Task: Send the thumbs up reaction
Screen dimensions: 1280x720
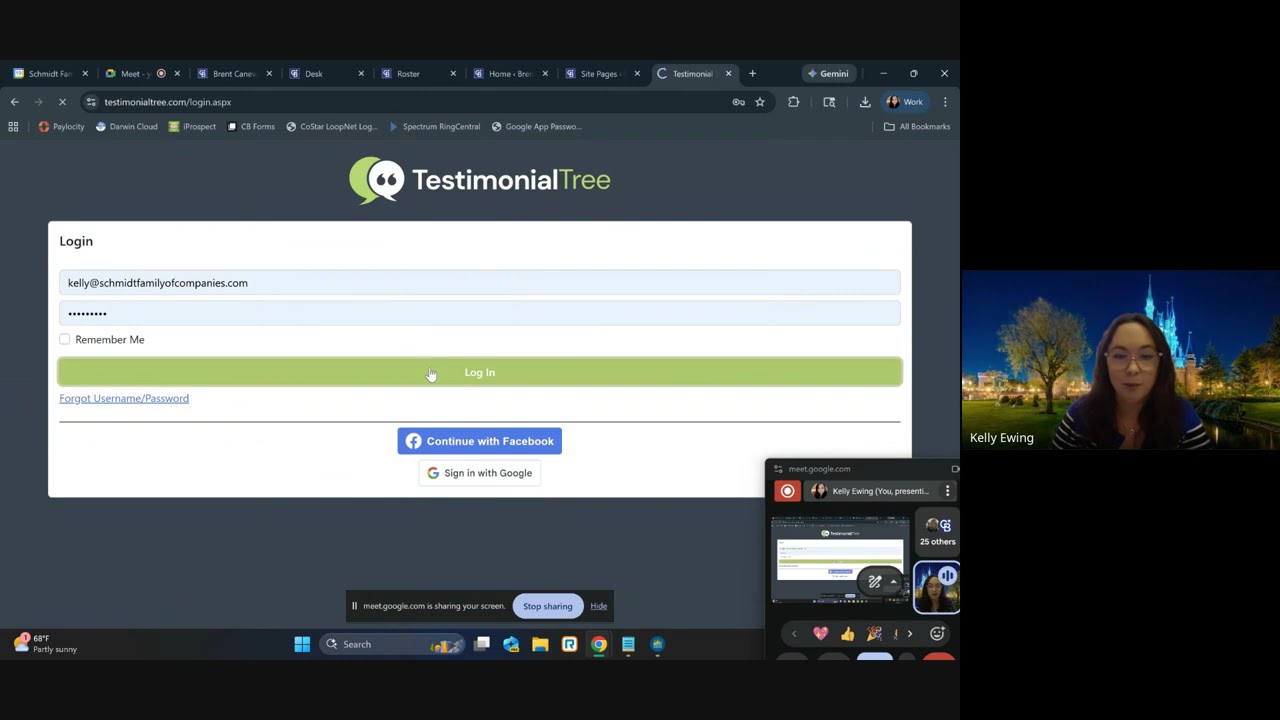Action: (x=847, y=634)
